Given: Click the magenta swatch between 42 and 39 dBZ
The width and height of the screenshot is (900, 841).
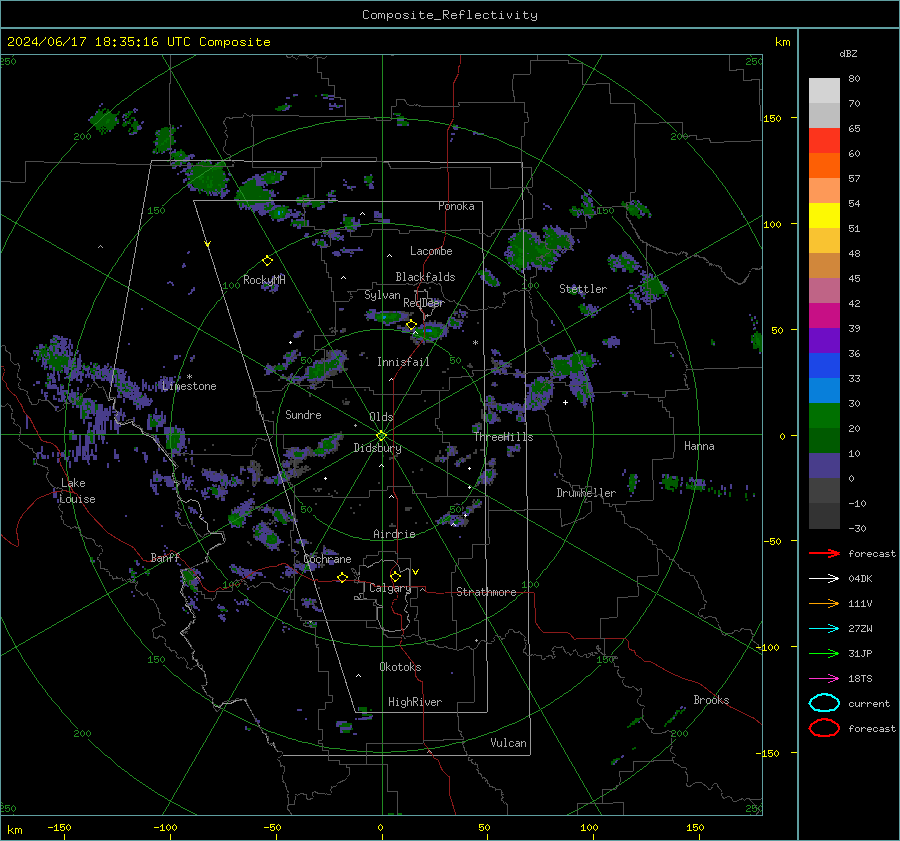Looking at the screenshot, I should click(x=824, y=316).
